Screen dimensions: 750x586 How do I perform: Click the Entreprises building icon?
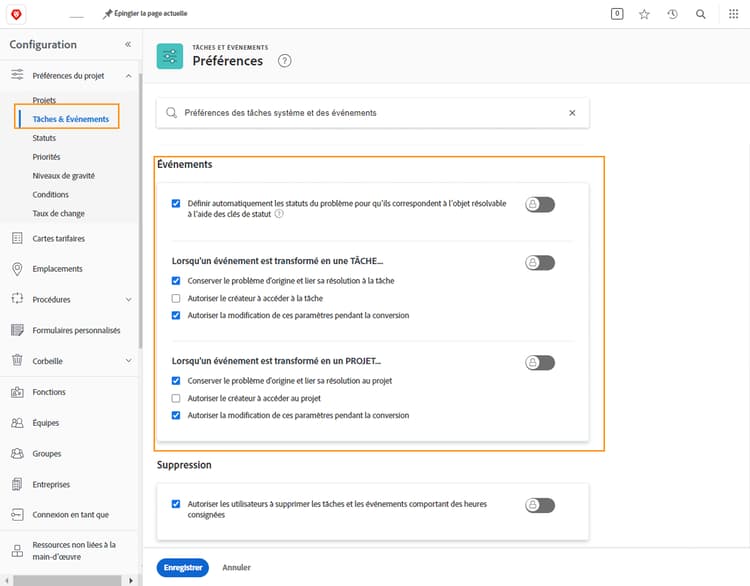pyautogui.click(x=17, y=484)
